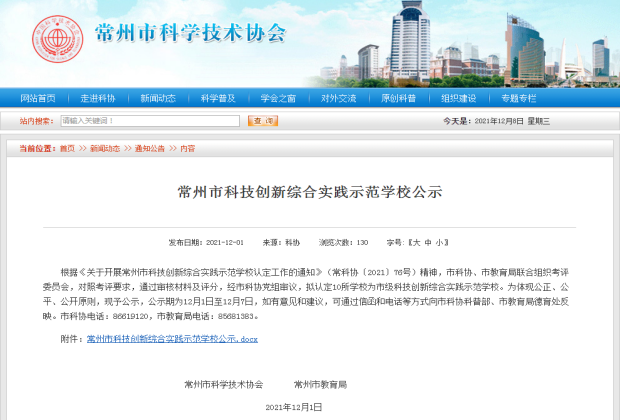This screenshot has width=620, height=420.
Task: Click the 来源: 科协 source text
Action: (x=281, y=243)
